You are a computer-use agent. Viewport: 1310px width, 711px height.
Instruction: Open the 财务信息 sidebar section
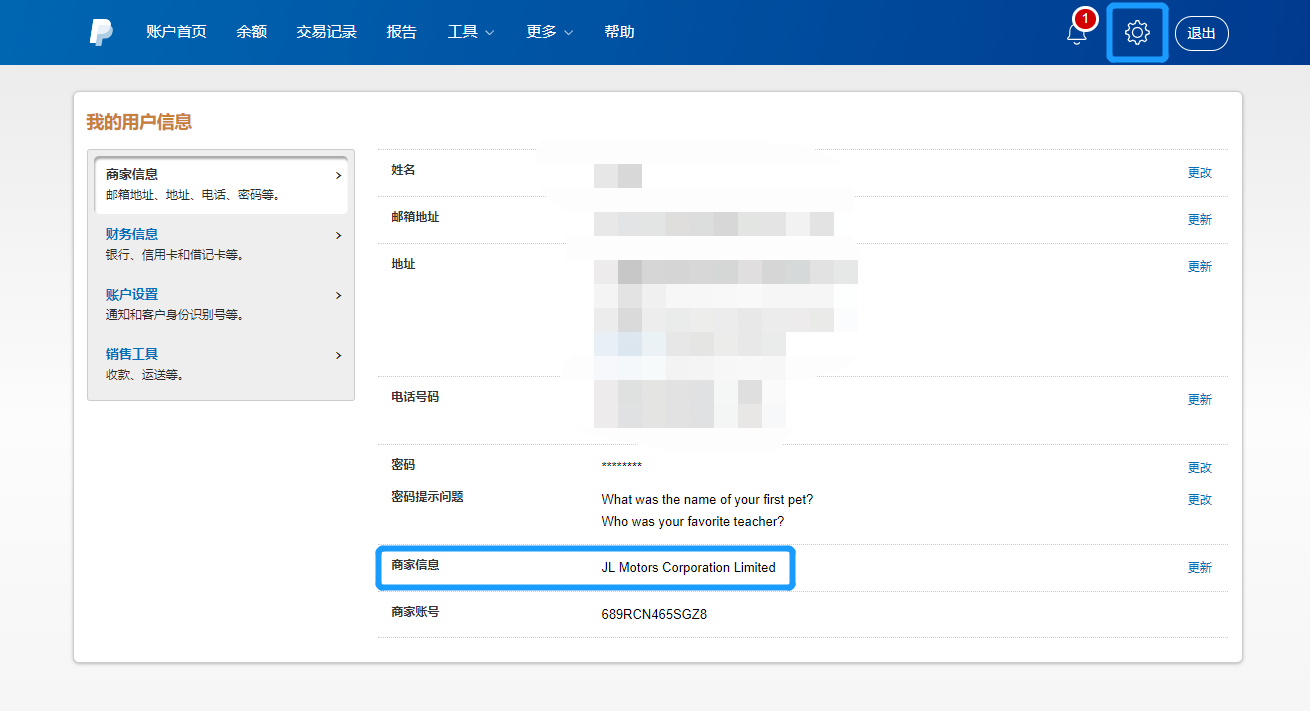[222, 244]
